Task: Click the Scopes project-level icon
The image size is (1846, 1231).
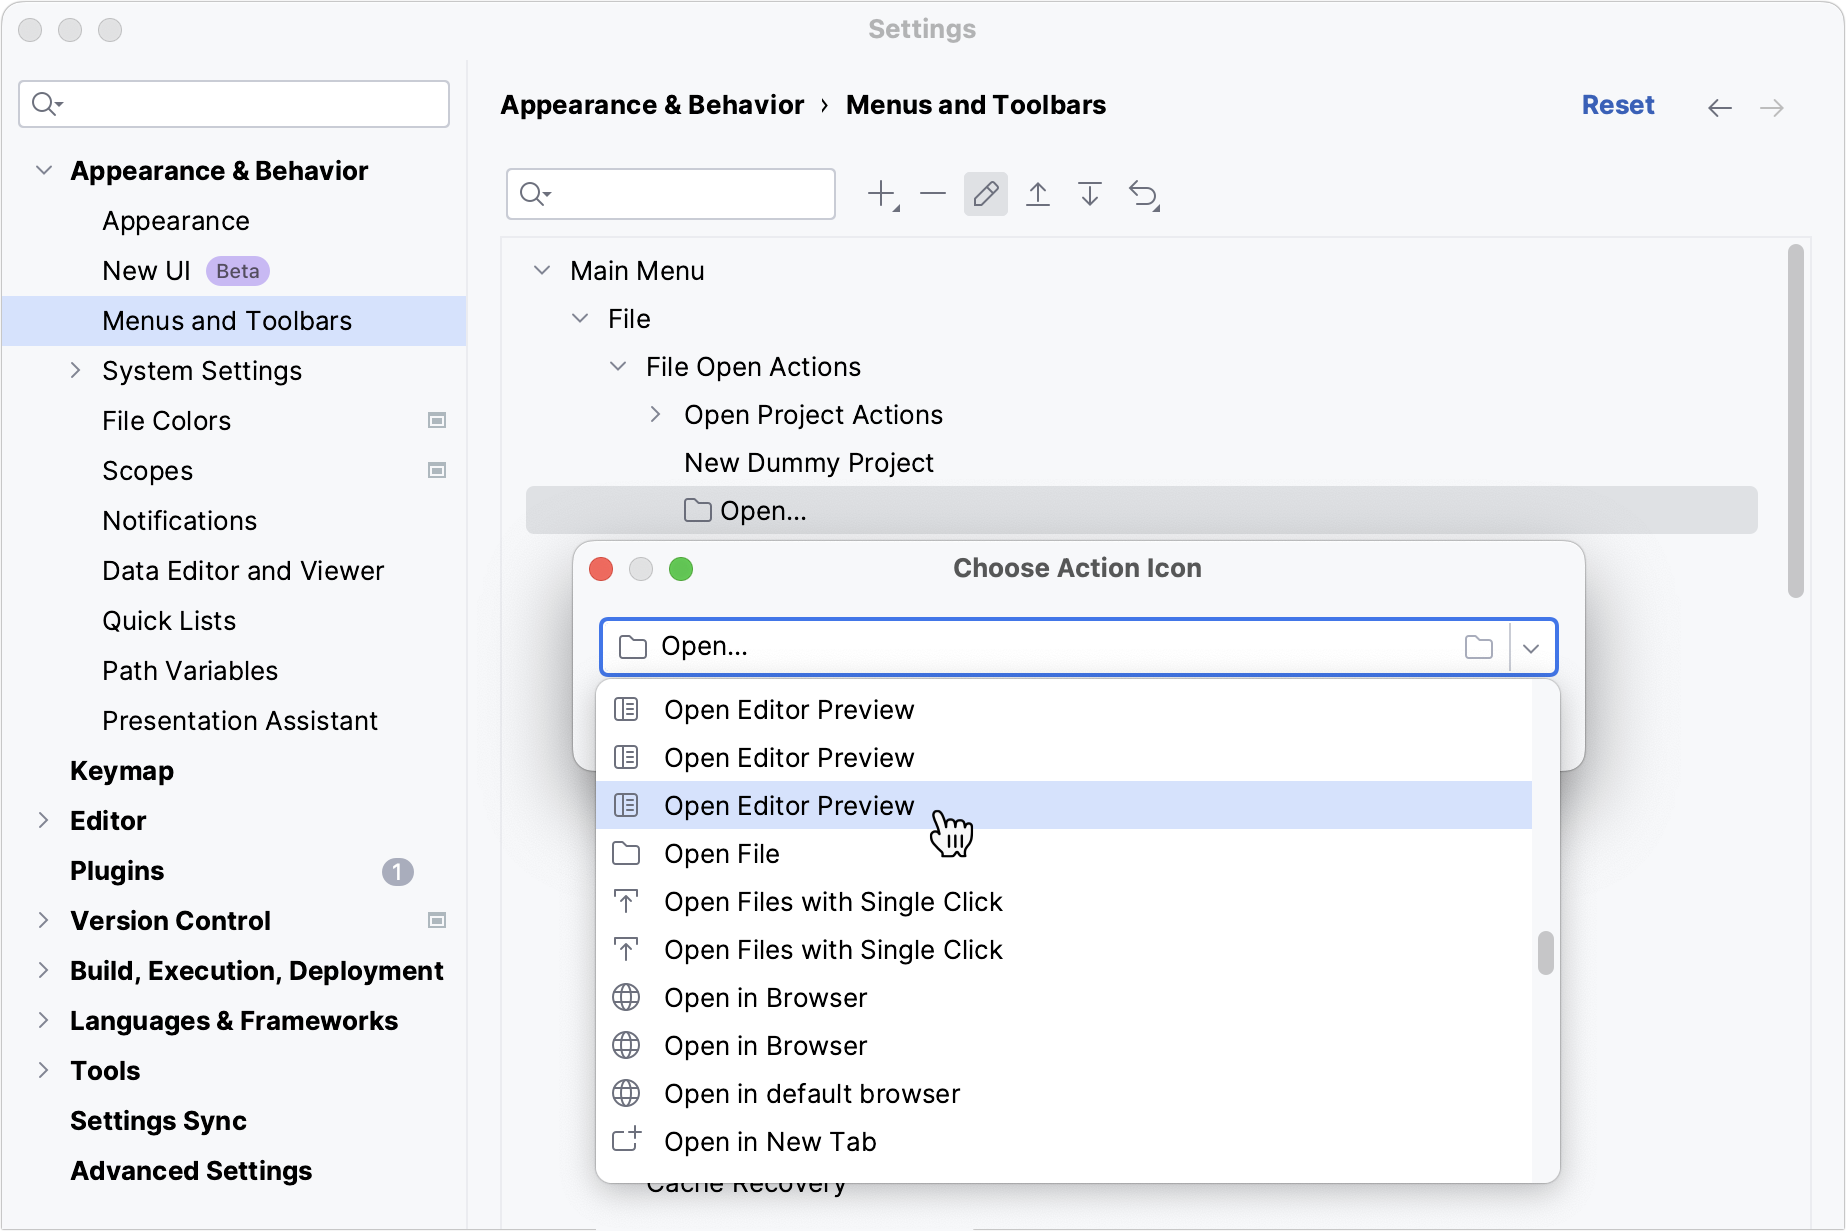Action: [437, 471]
